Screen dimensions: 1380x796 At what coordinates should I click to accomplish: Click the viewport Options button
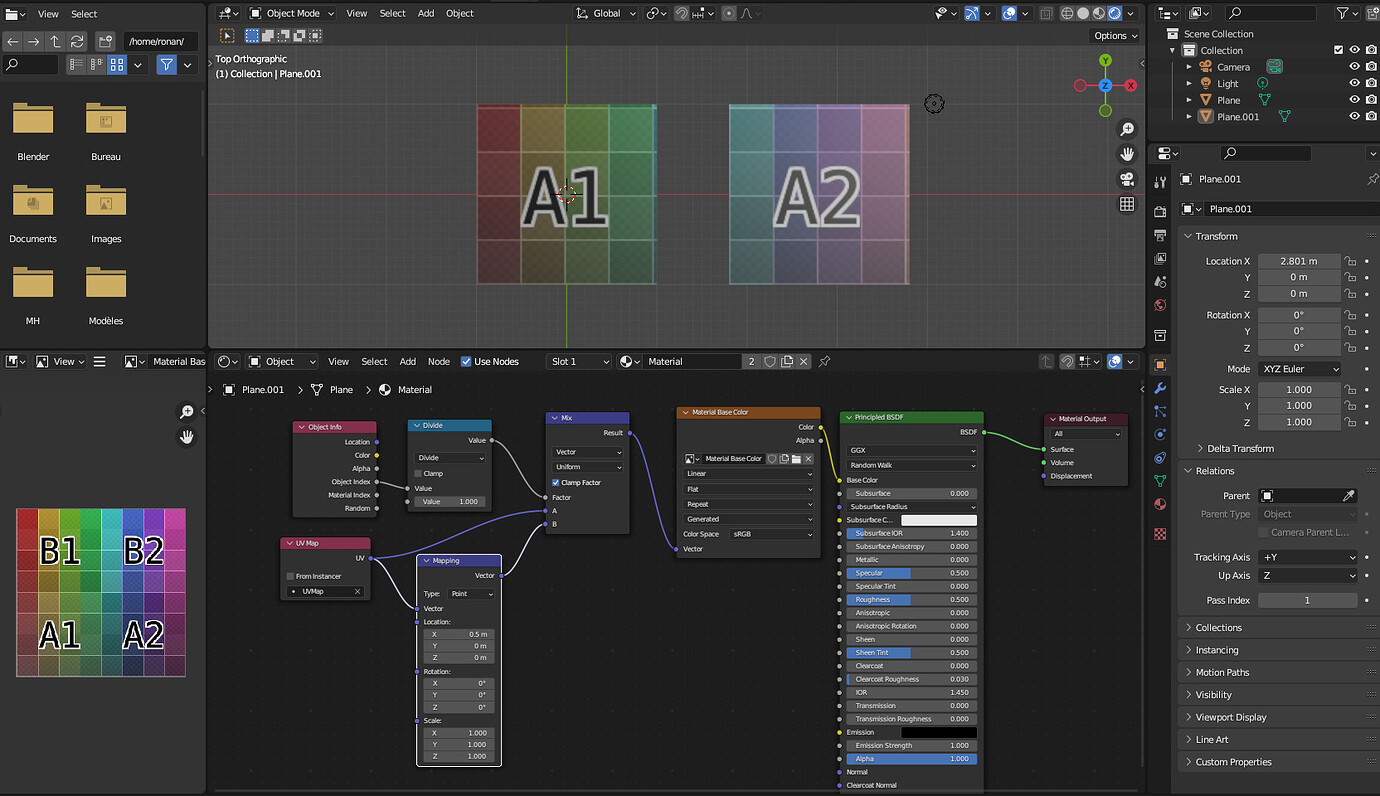1116,35
